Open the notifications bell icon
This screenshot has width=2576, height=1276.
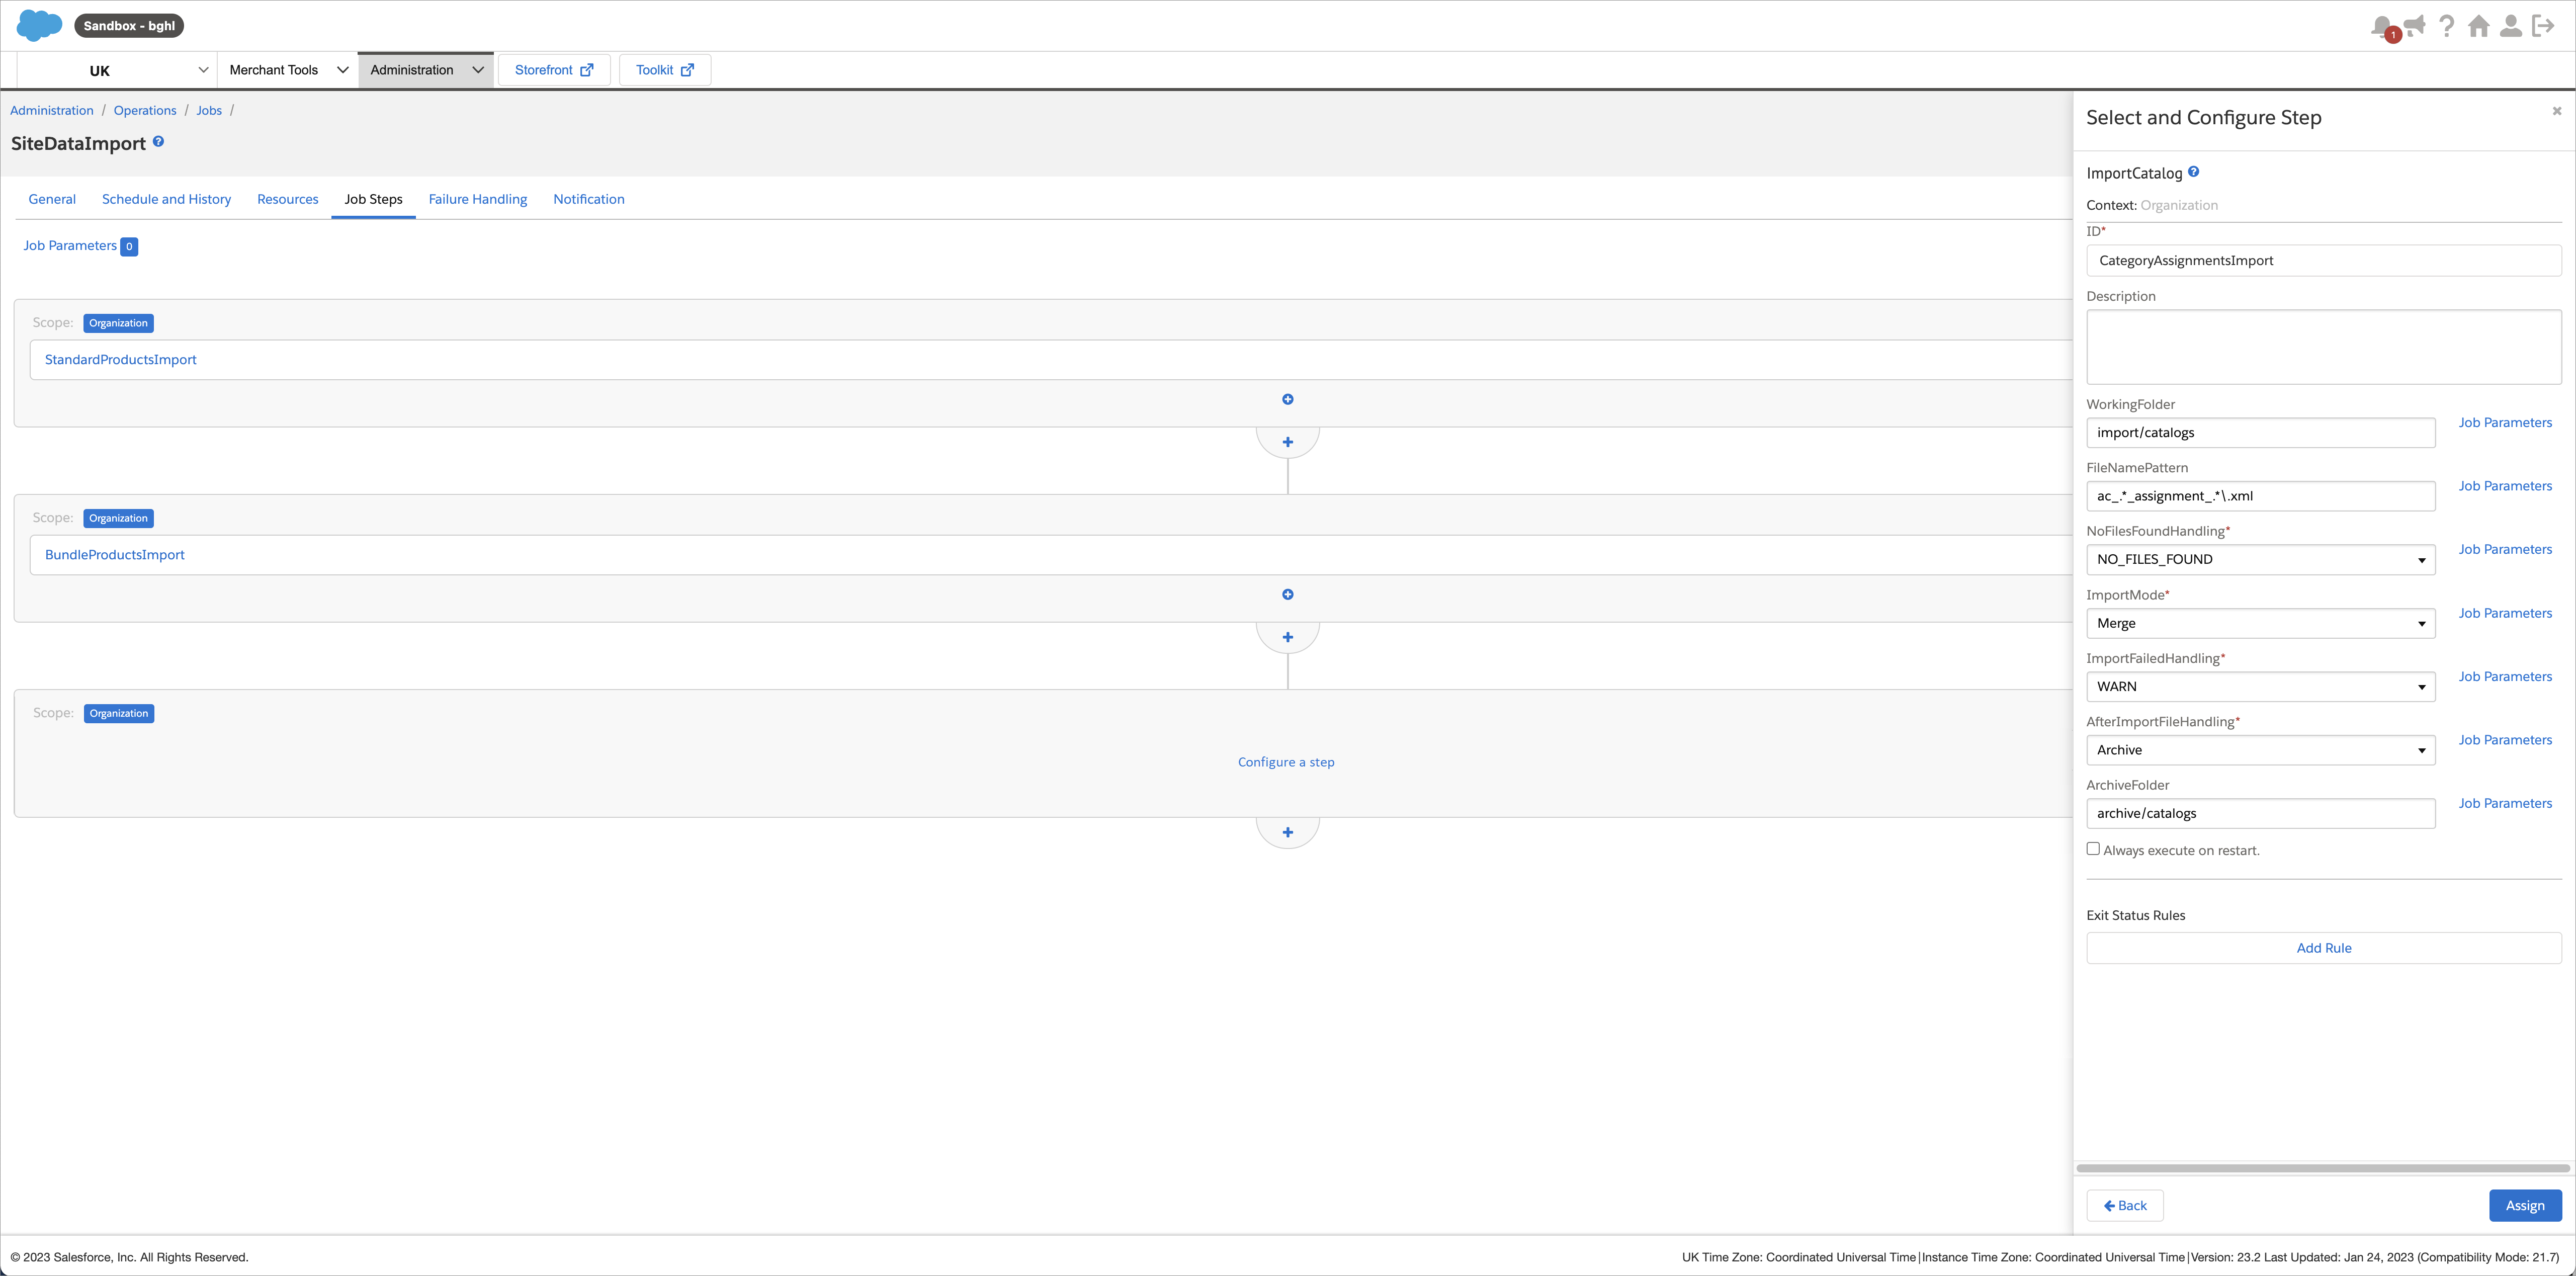tap(2382, 26)
